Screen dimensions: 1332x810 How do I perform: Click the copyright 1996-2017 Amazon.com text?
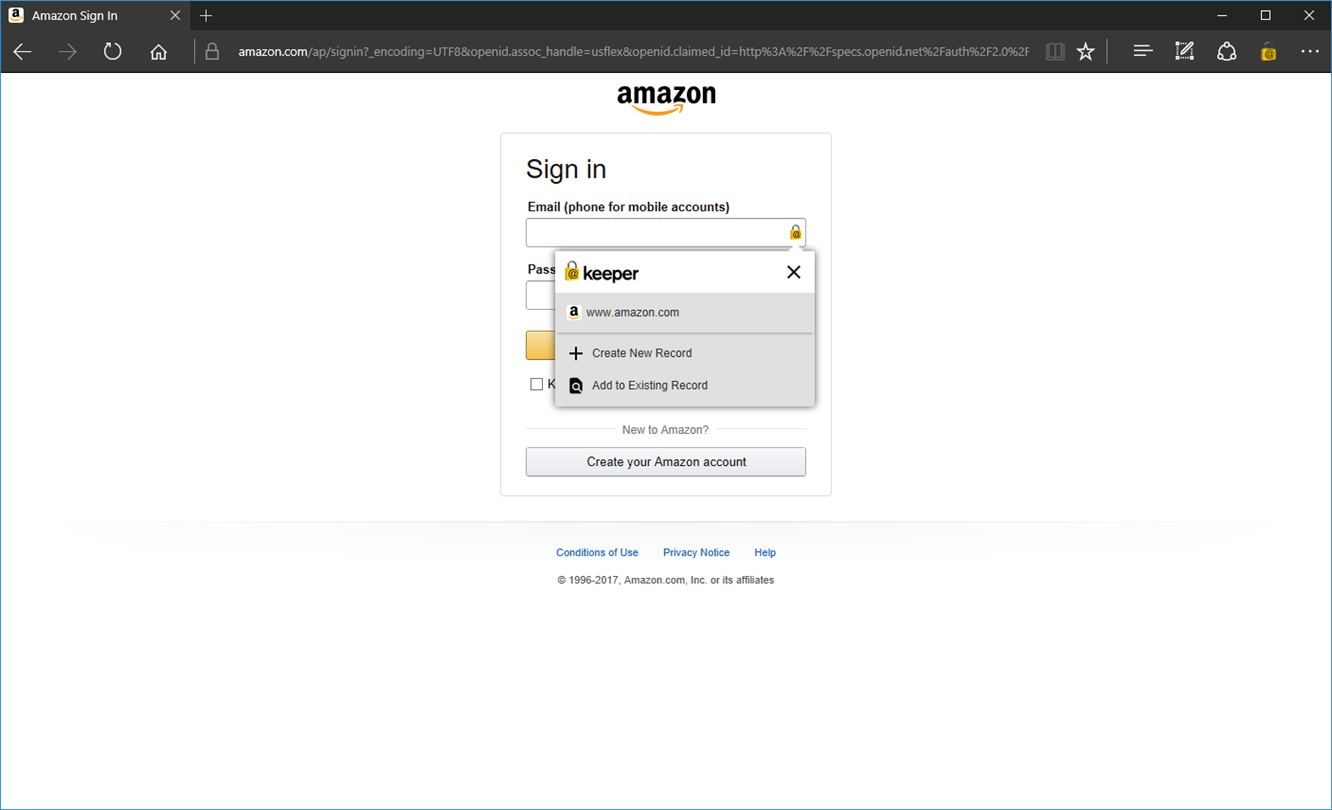pos(666,580)
